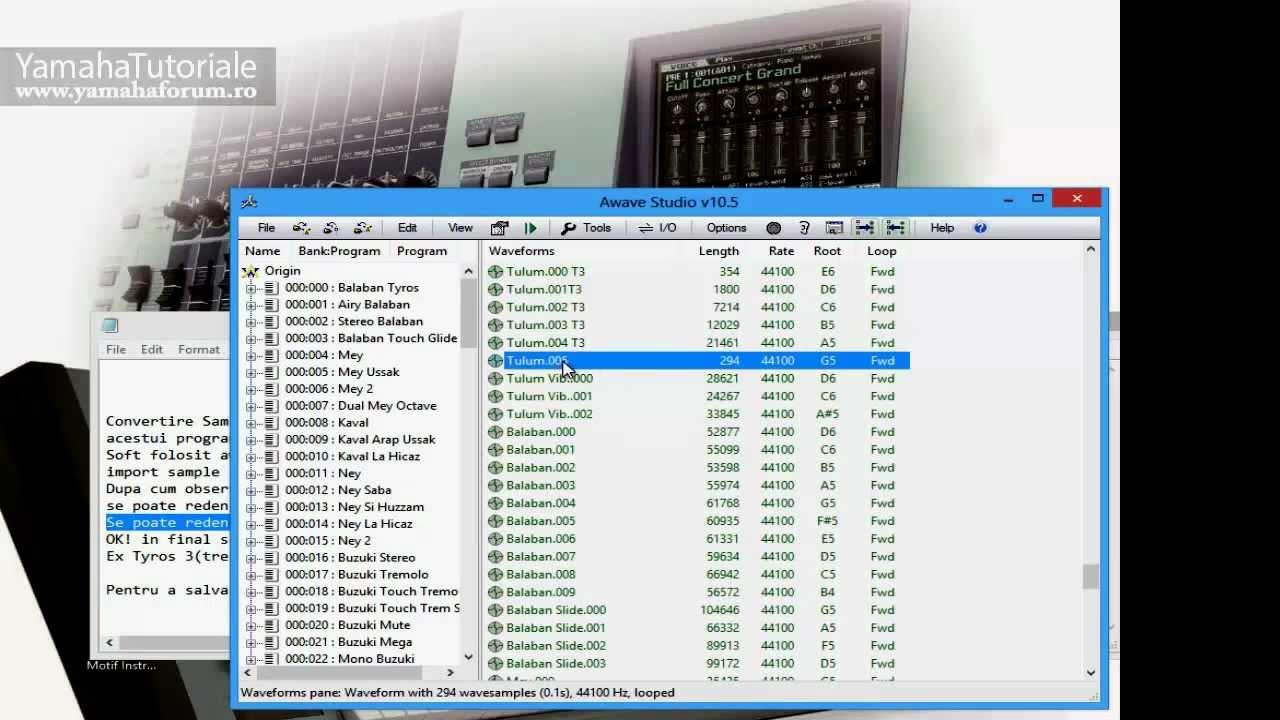Viewport: 1280px width, 720px height.
Task: Click the Awave Studio title bar app icon
Action: pyautogui.click(x=249, y=201)
